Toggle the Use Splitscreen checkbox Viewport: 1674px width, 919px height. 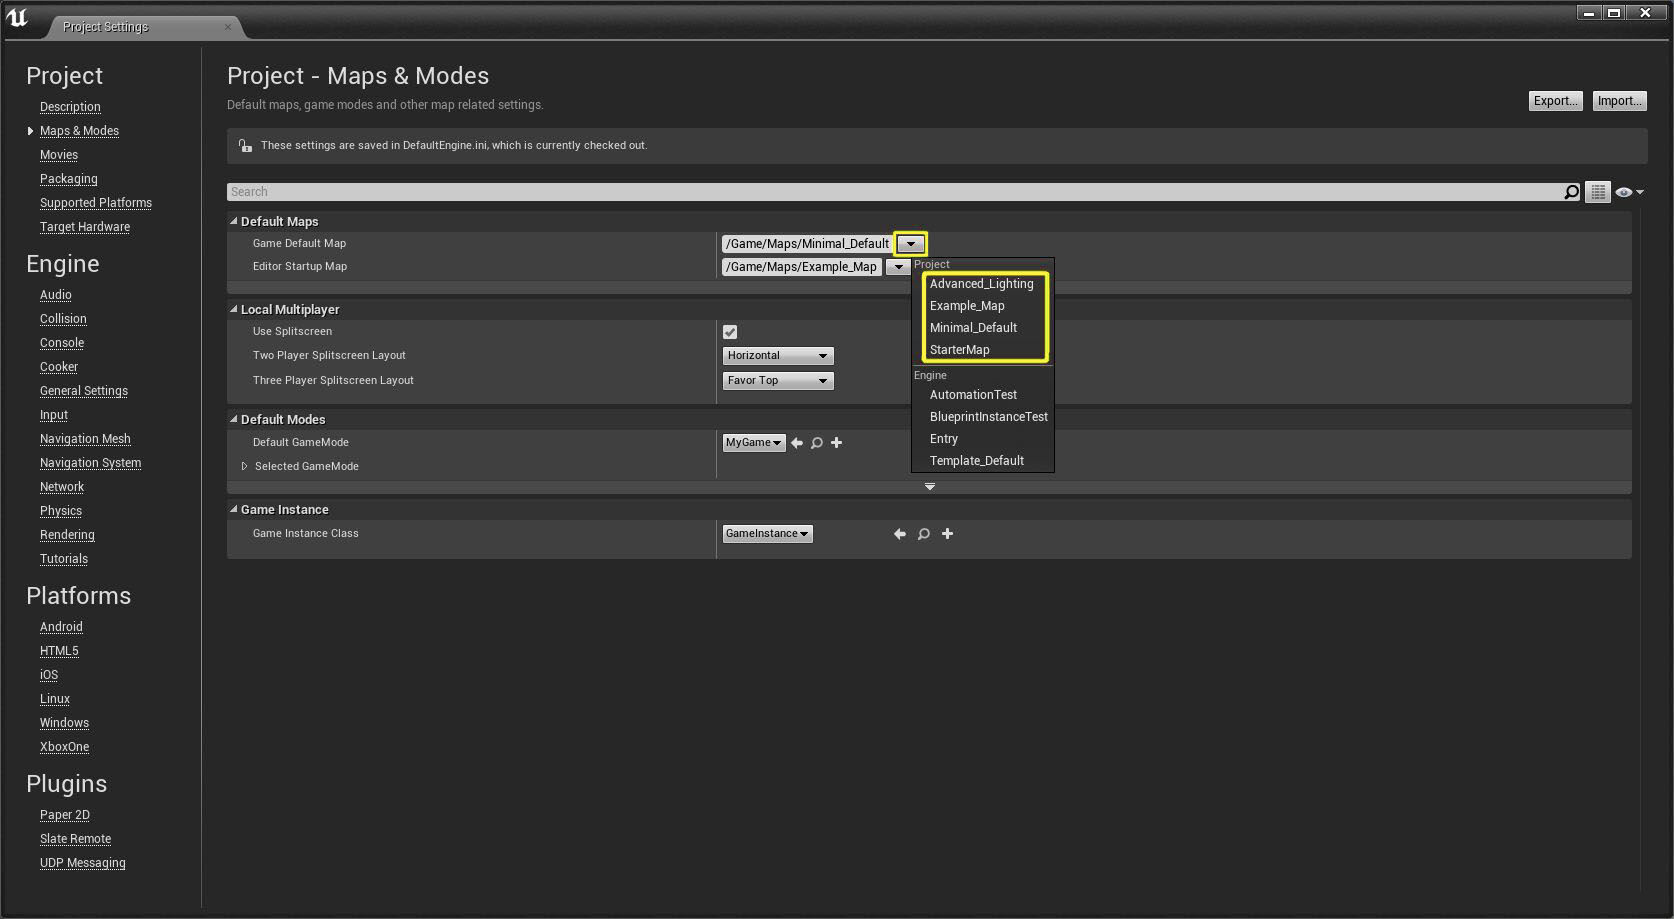click(x=730, y=332)
